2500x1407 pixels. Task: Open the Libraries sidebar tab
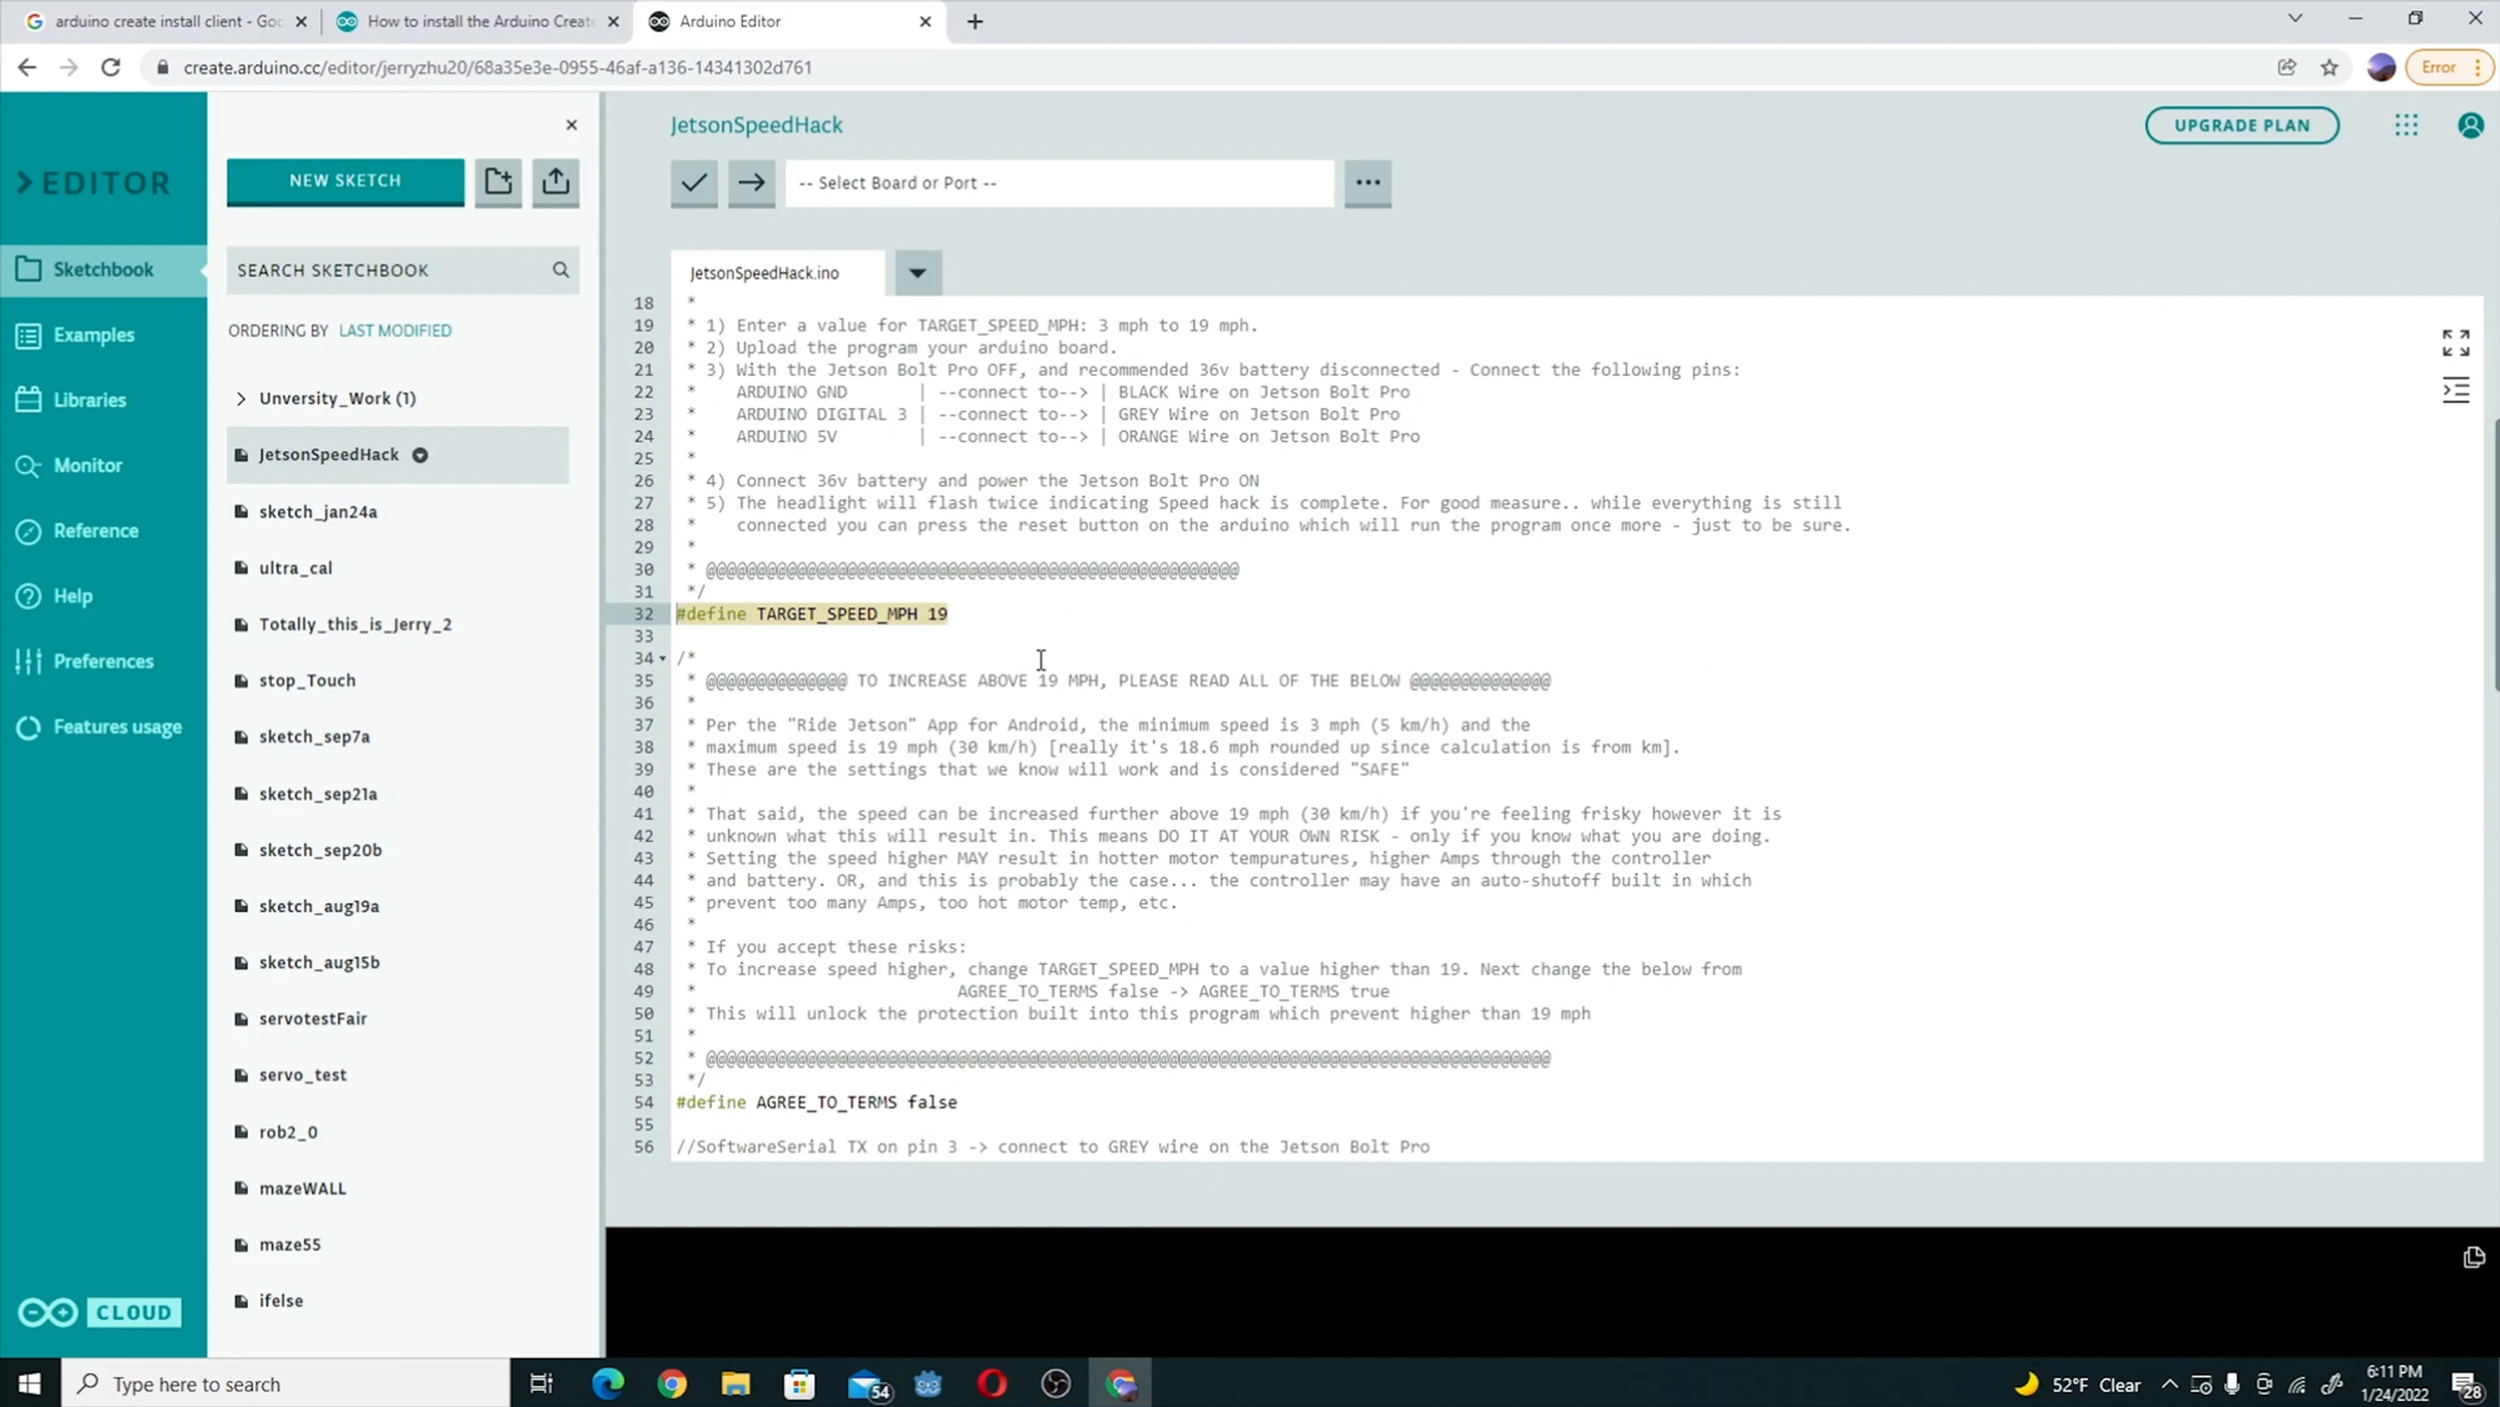[x=89, y=400]
